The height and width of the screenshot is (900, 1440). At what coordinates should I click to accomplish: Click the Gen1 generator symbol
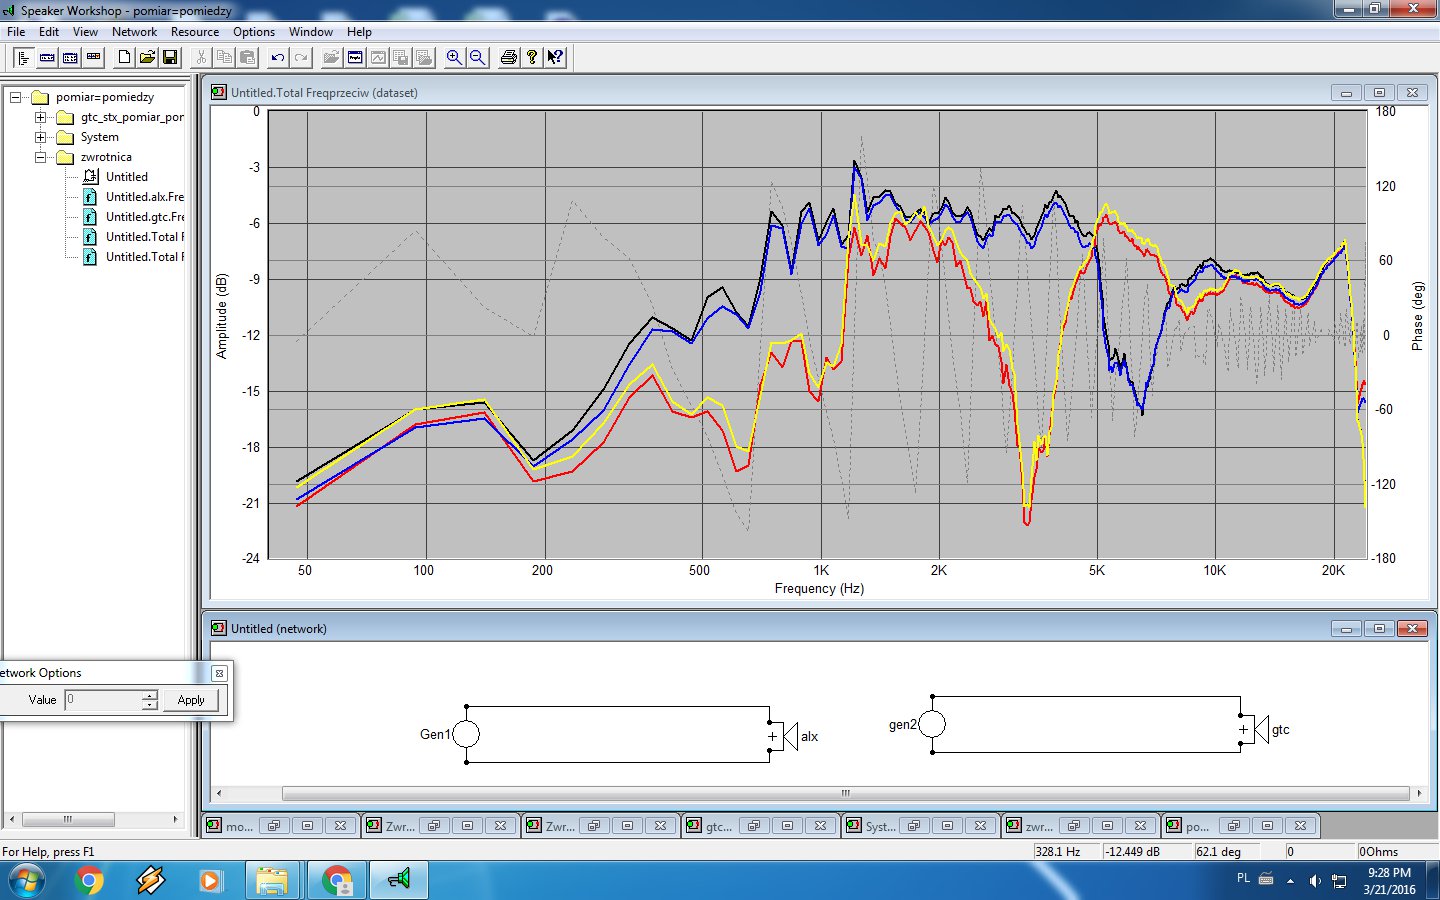coord(466,734)
